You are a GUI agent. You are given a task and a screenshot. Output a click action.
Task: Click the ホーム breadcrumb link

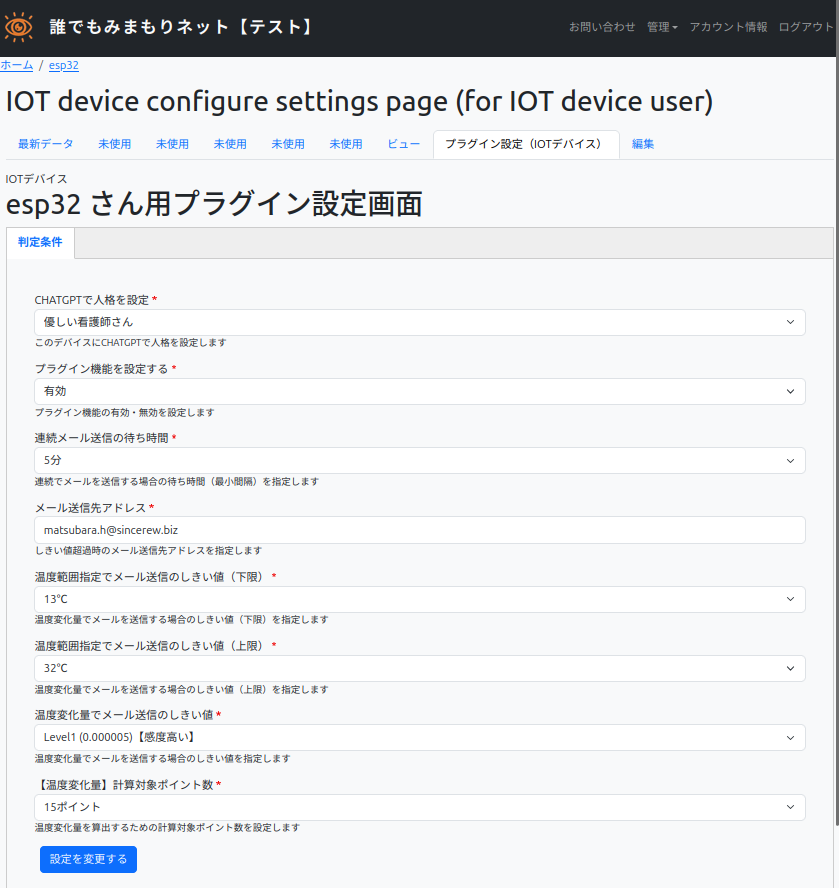17,65
